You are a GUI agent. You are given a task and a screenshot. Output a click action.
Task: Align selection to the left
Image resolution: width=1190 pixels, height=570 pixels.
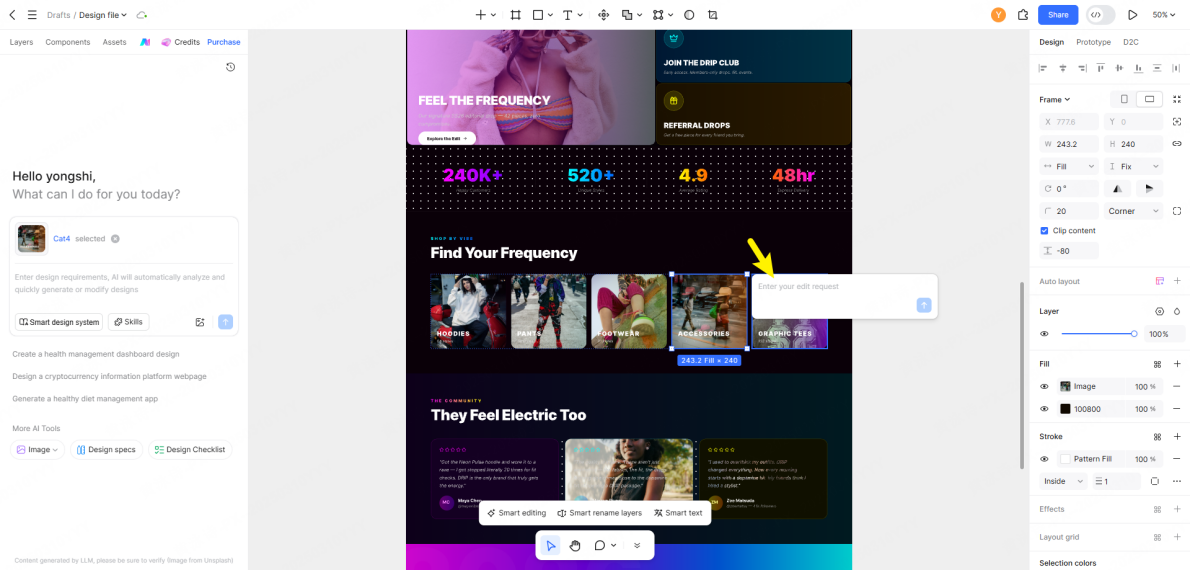pyautogui.click(x=1043, y=68)
